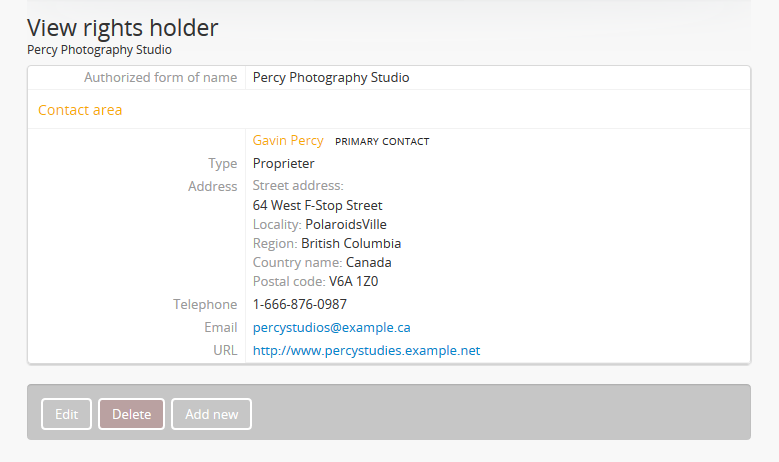Click the telephone number 1-666-876-0987
Image resolution: width=779 pixels, height=462 pixels.
click(300, 304)
